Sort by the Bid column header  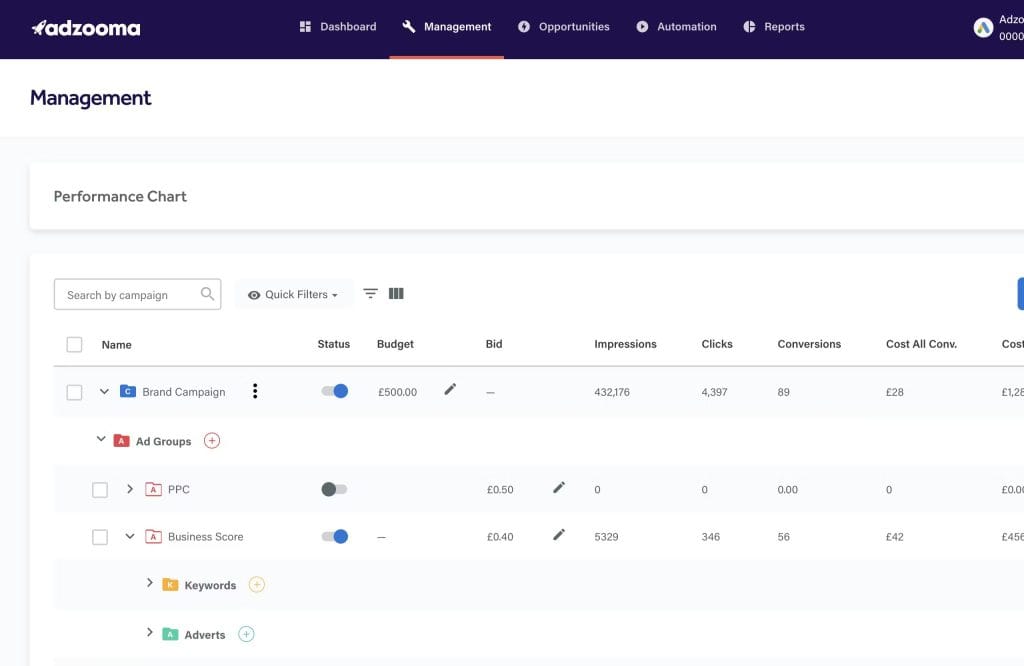pos(494,344)
